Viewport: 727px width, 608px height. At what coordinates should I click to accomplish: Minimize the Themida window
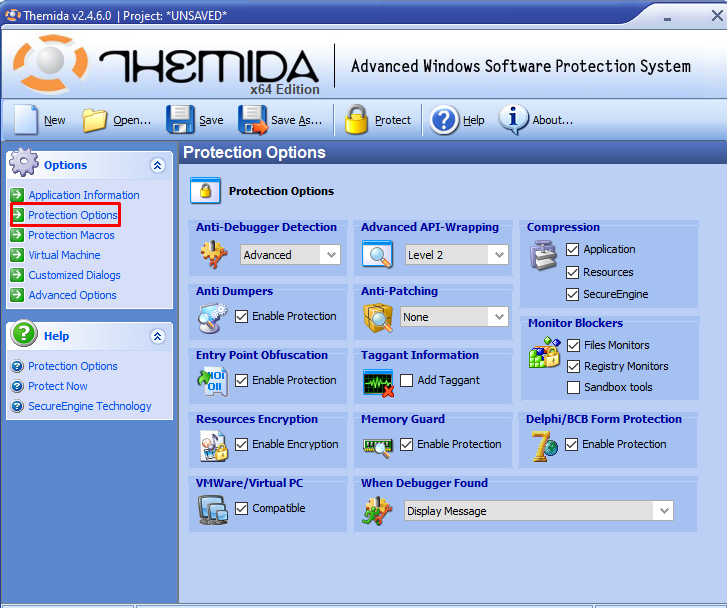(668, 19)
